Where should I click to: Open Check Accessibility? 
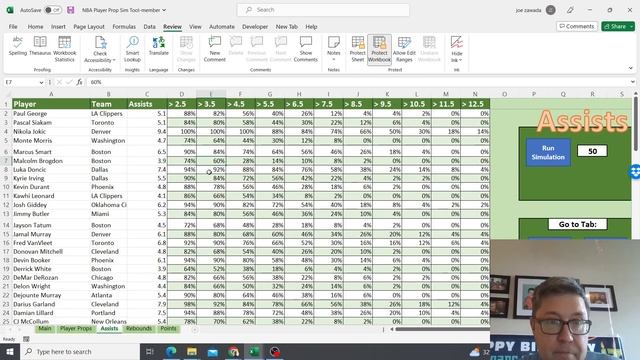point(100,49)
